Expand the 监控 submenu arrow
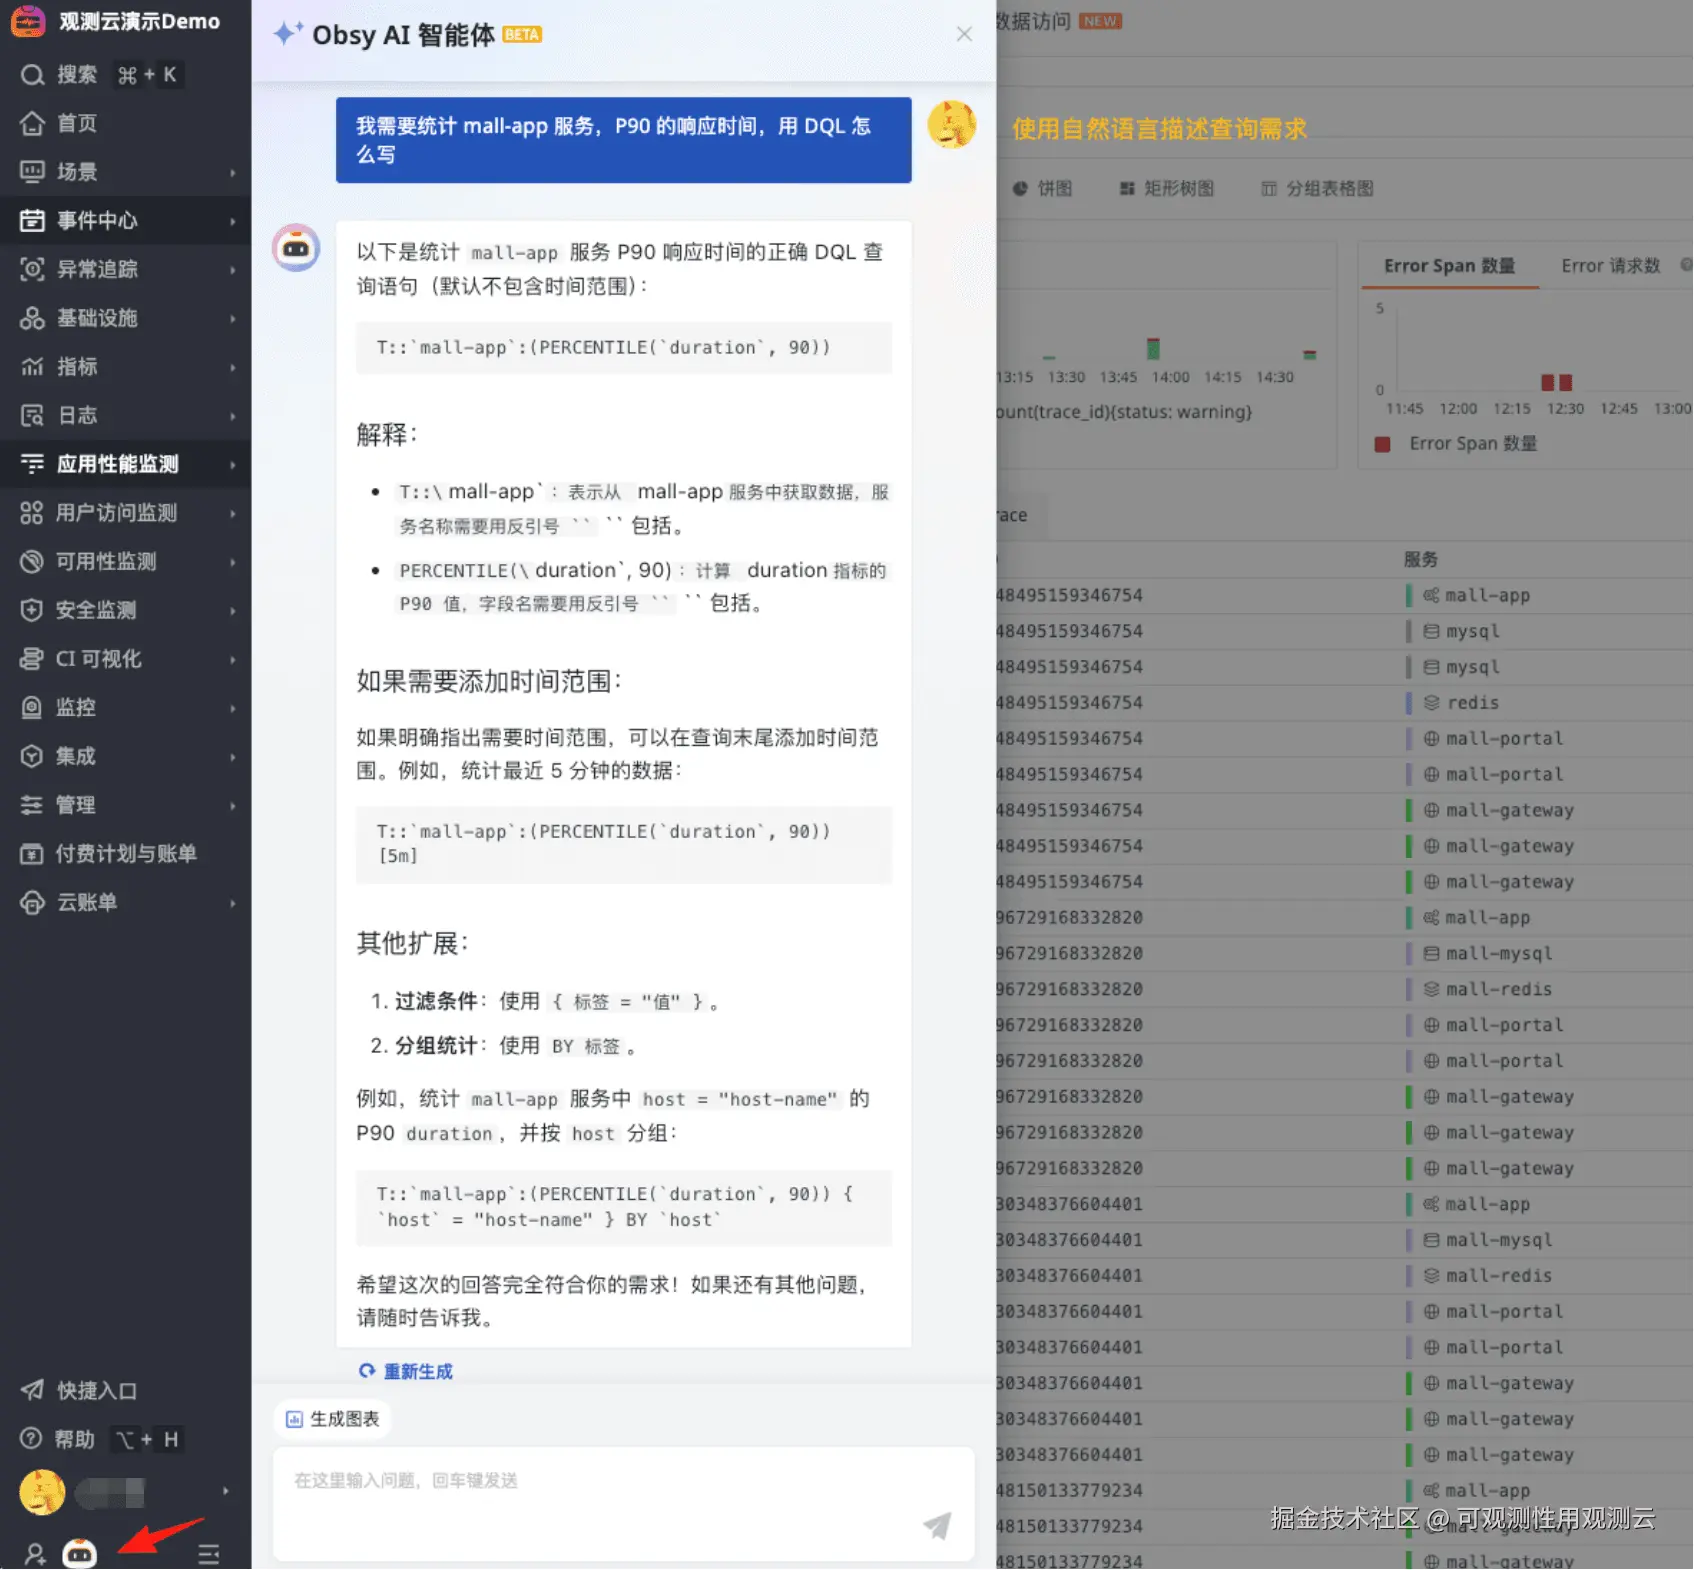This screenshot has height=1570, width=1694. click(233, 709)
